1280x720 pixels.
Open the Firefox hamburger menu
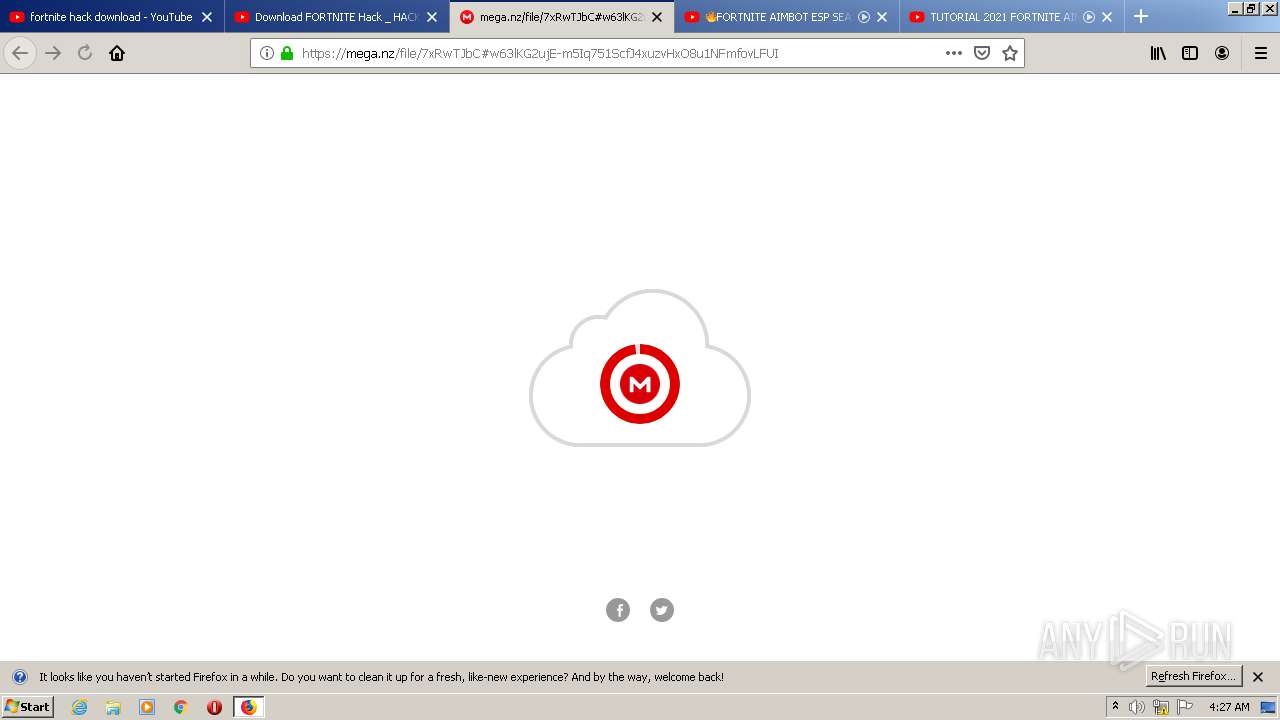pos(1261,53)
